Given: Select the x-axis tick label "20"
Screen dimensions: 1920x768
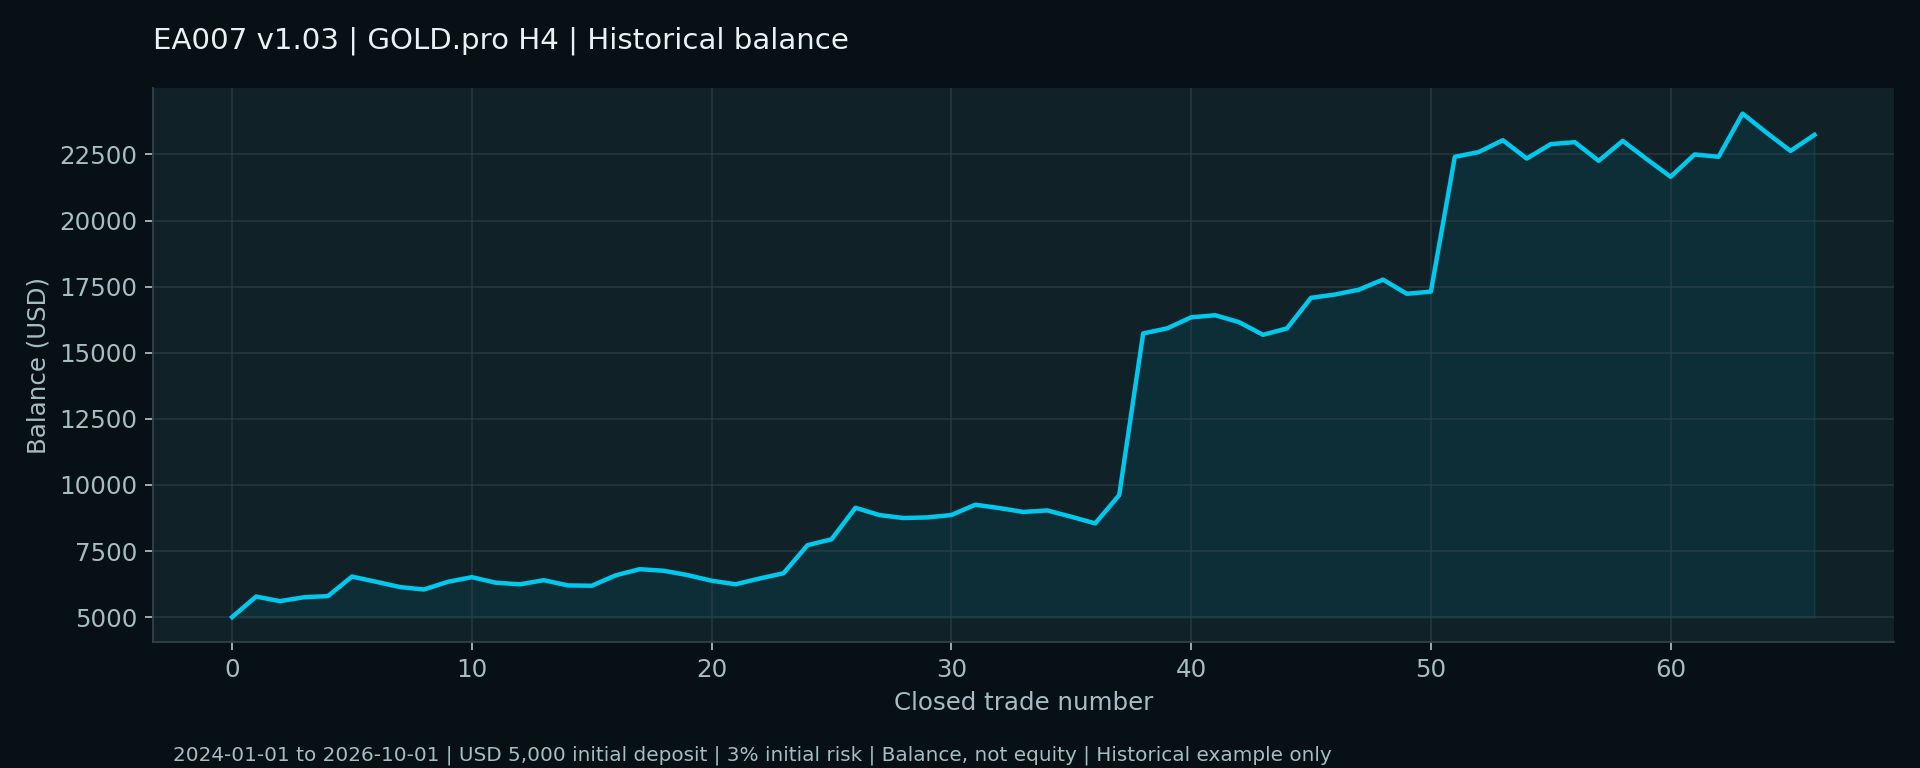Looking at the screenshot, I should pos(712,669).
